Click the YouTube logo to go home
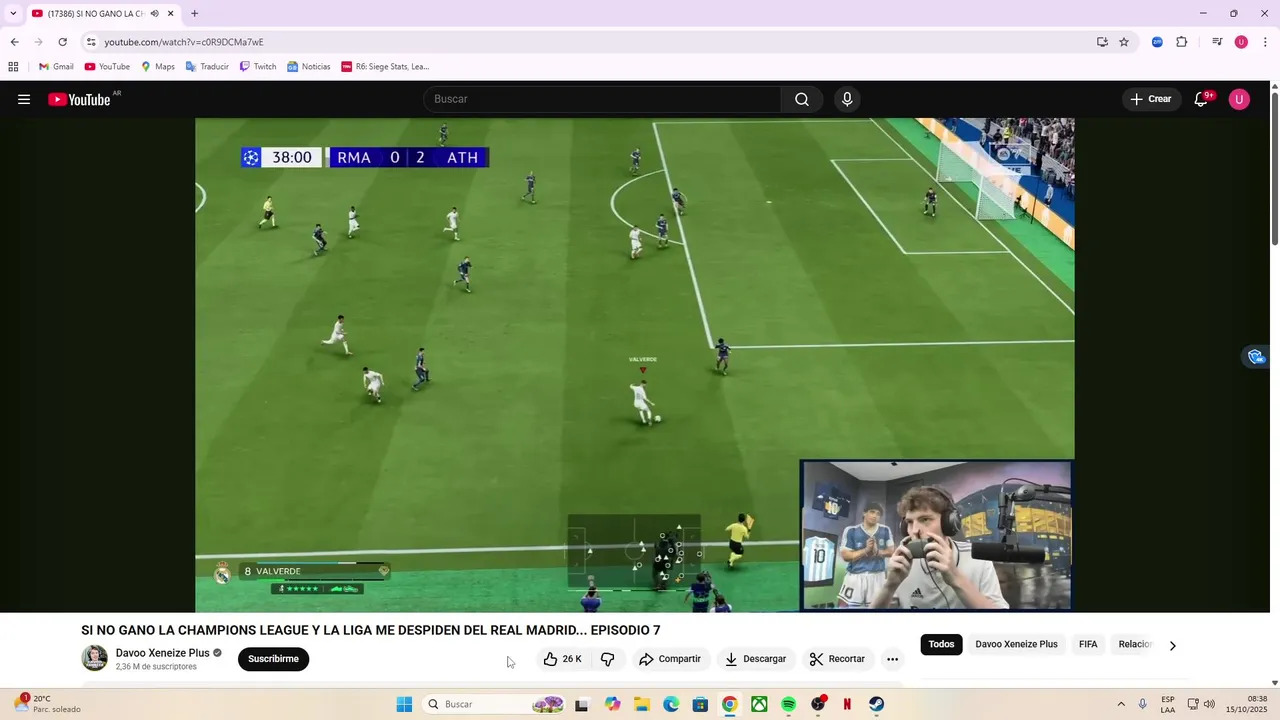 [79, 99]
